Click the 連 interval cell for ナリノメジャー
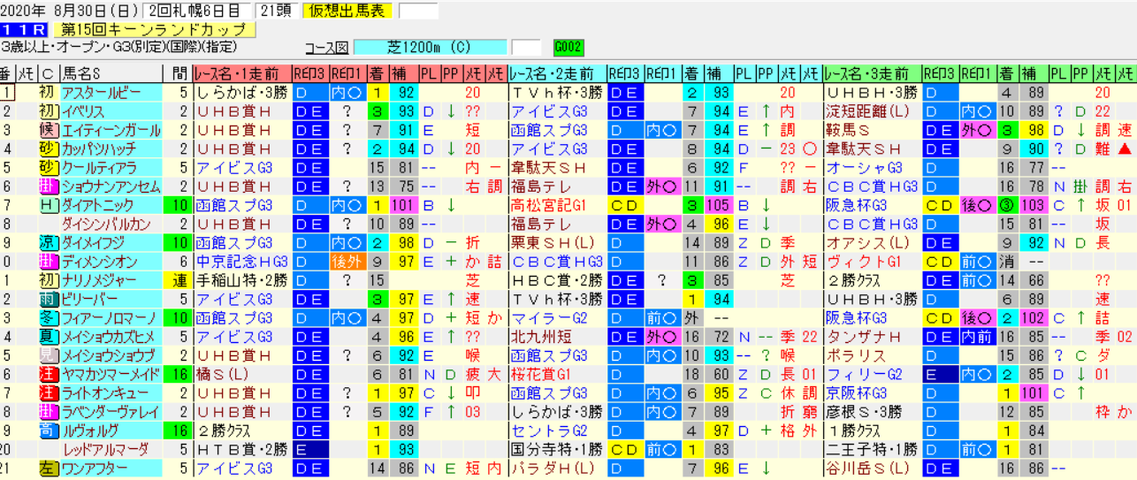Screen dimensions: 1137x480 [x=178, y=281]
